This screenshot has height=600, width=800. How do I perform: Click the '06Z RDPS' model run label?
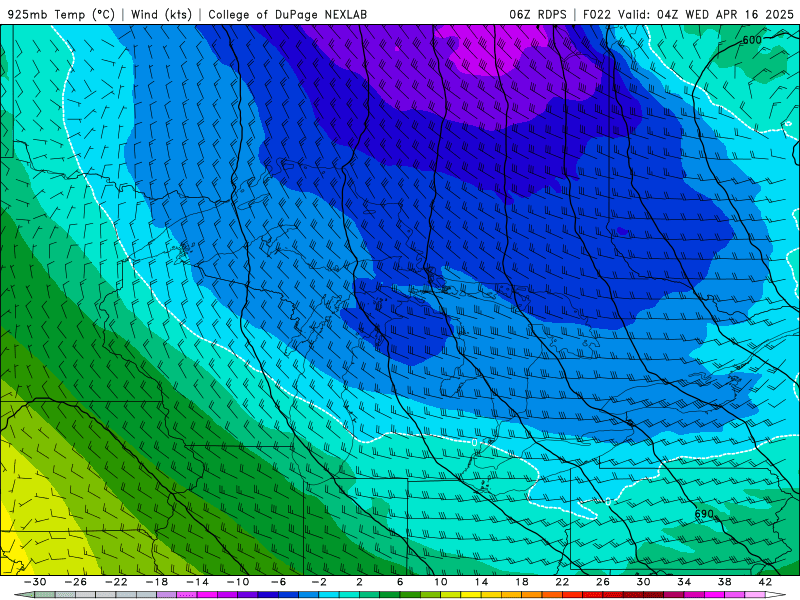tap(538, 14)
